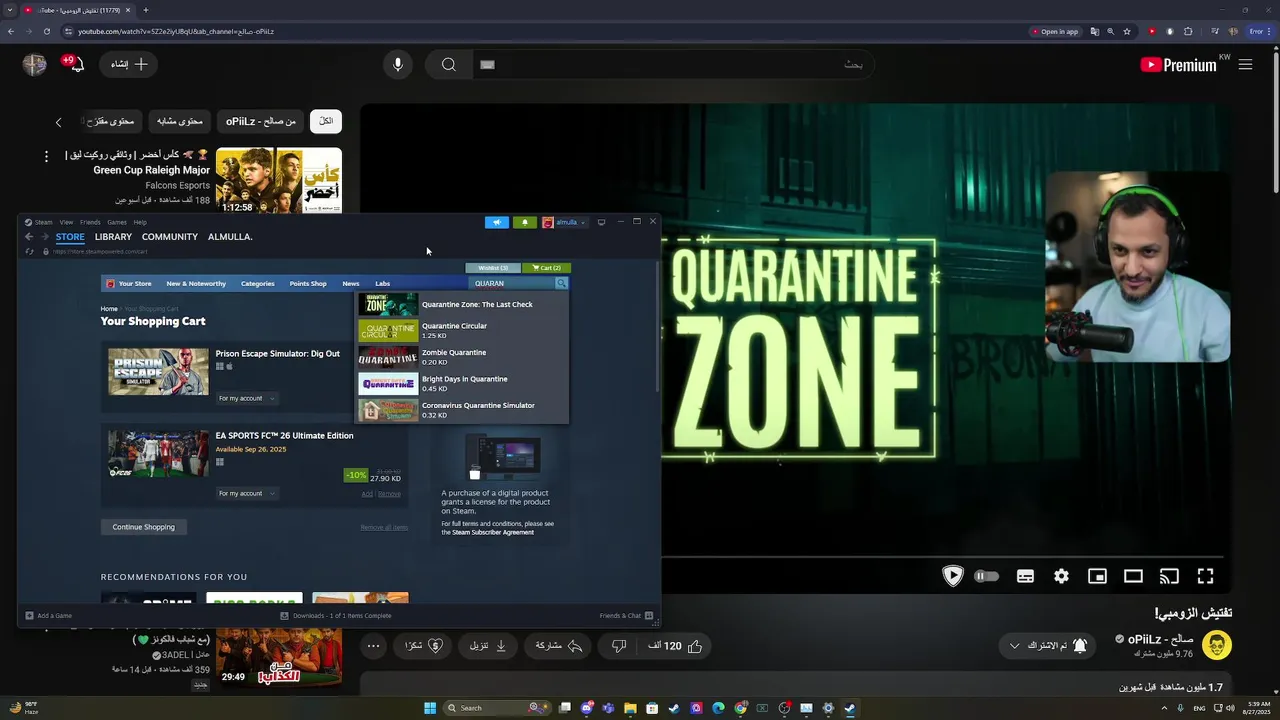Click the Chrome translate page icon

coord(1094,31)
